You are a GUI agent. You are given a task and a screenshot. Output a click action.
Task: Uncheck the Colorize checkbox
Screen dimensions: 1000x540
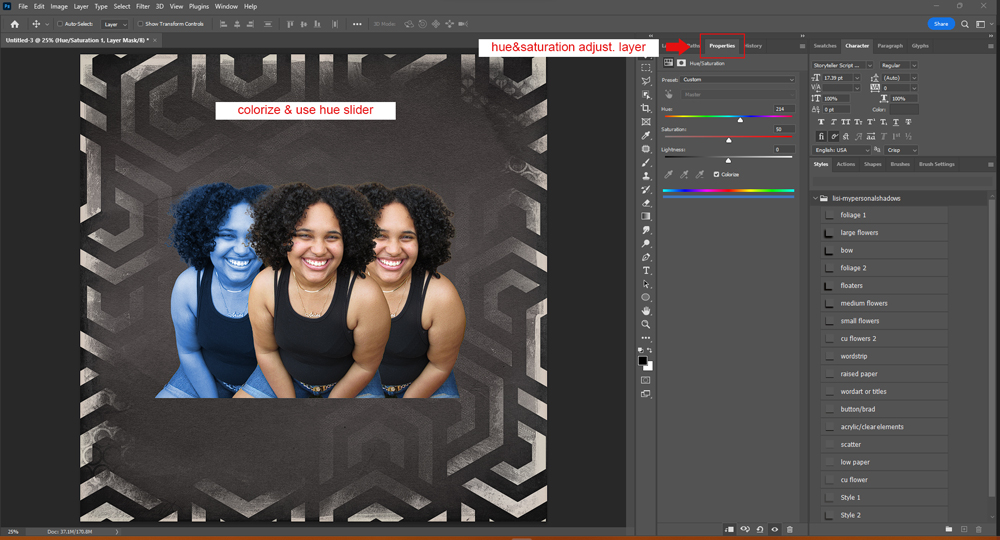coord(716,174)
